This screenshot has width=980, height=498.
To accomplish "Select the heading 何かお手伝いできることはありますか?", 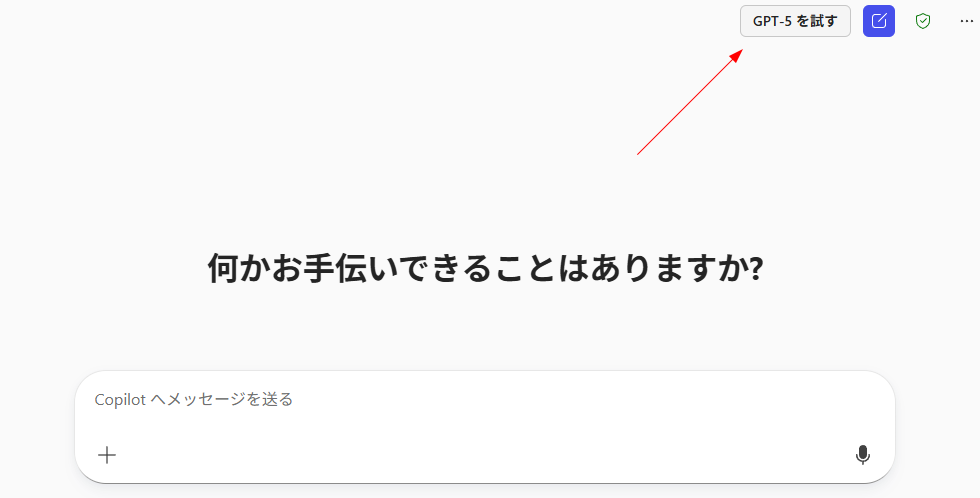I will pyautogui.click(x=485, y=268).
